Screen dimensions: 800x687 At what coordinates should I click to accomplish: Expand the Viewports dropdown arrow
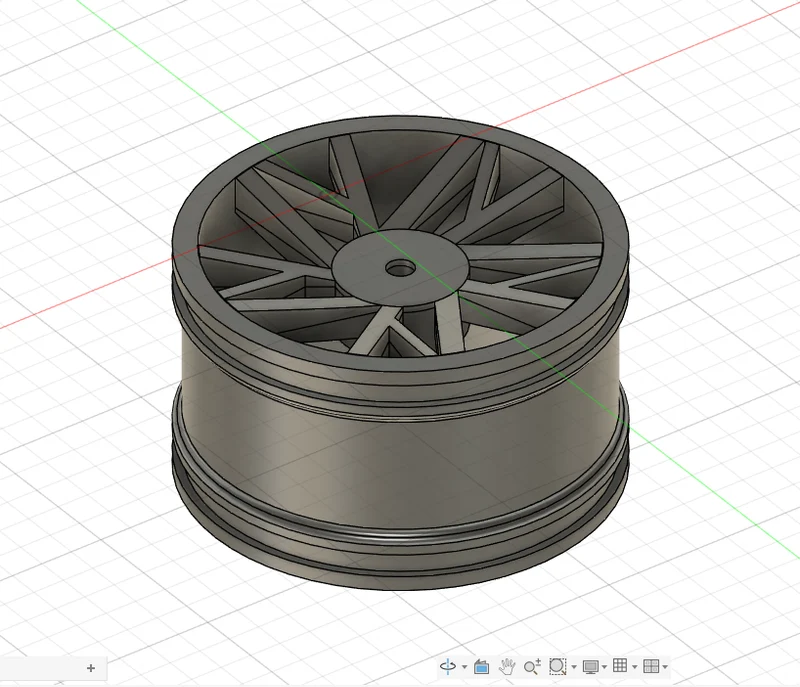point(665,667)
